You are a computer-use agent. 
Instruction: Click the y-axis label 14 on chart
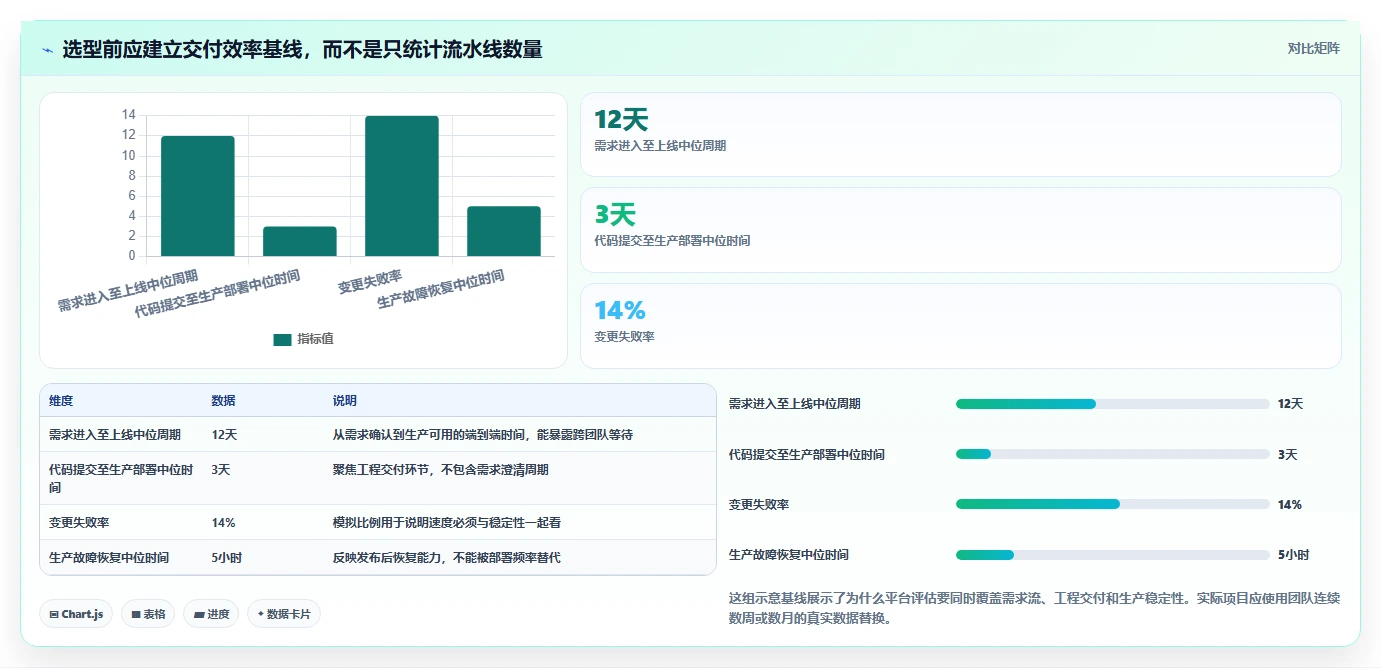[129, 115]
